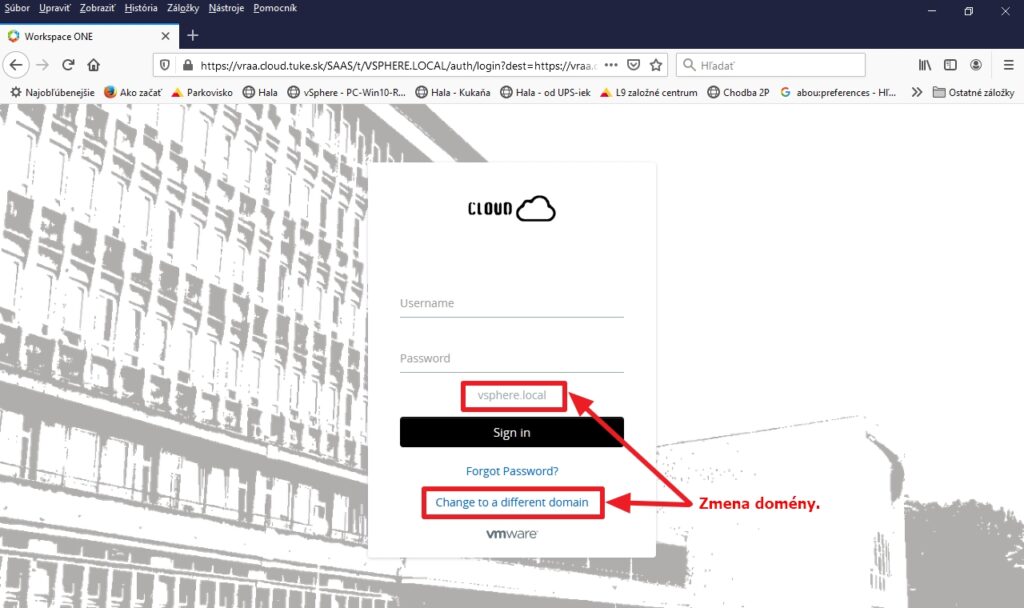Reload the current page
1024x608 pixels.
(x=68, y=65)
